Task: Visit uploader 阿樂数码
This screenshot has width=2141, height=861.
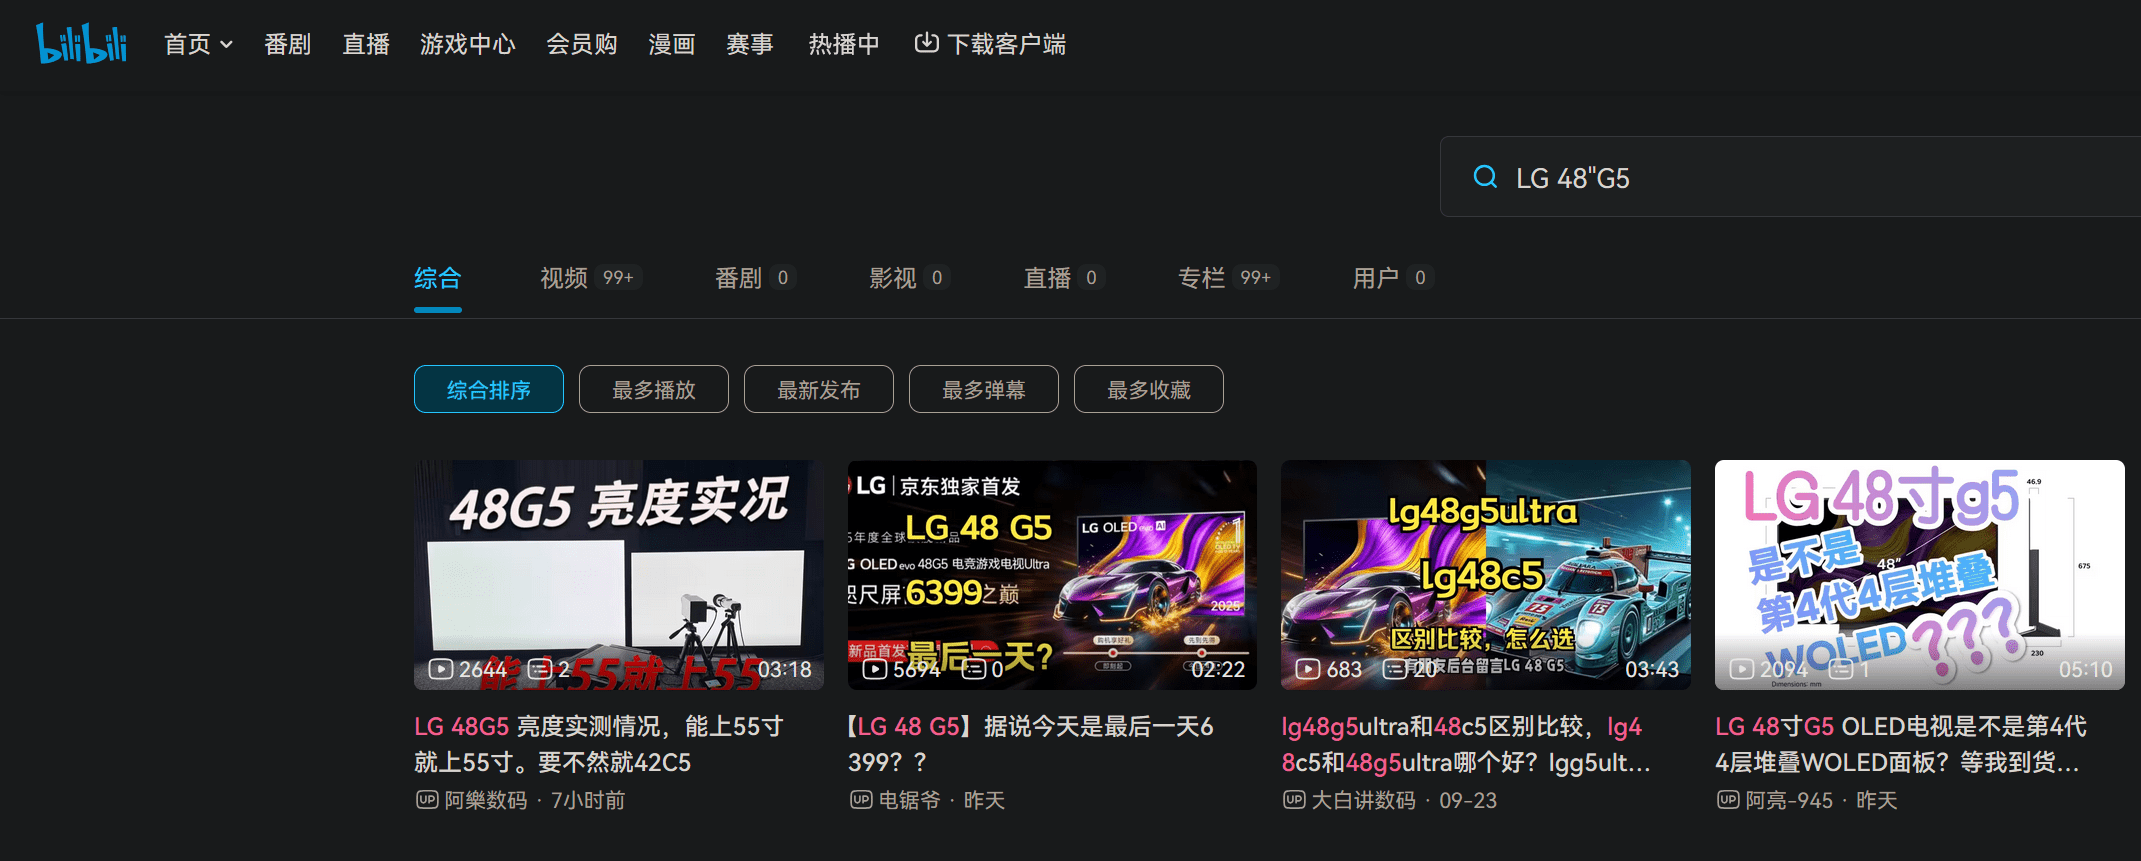Action: point(486,800)
